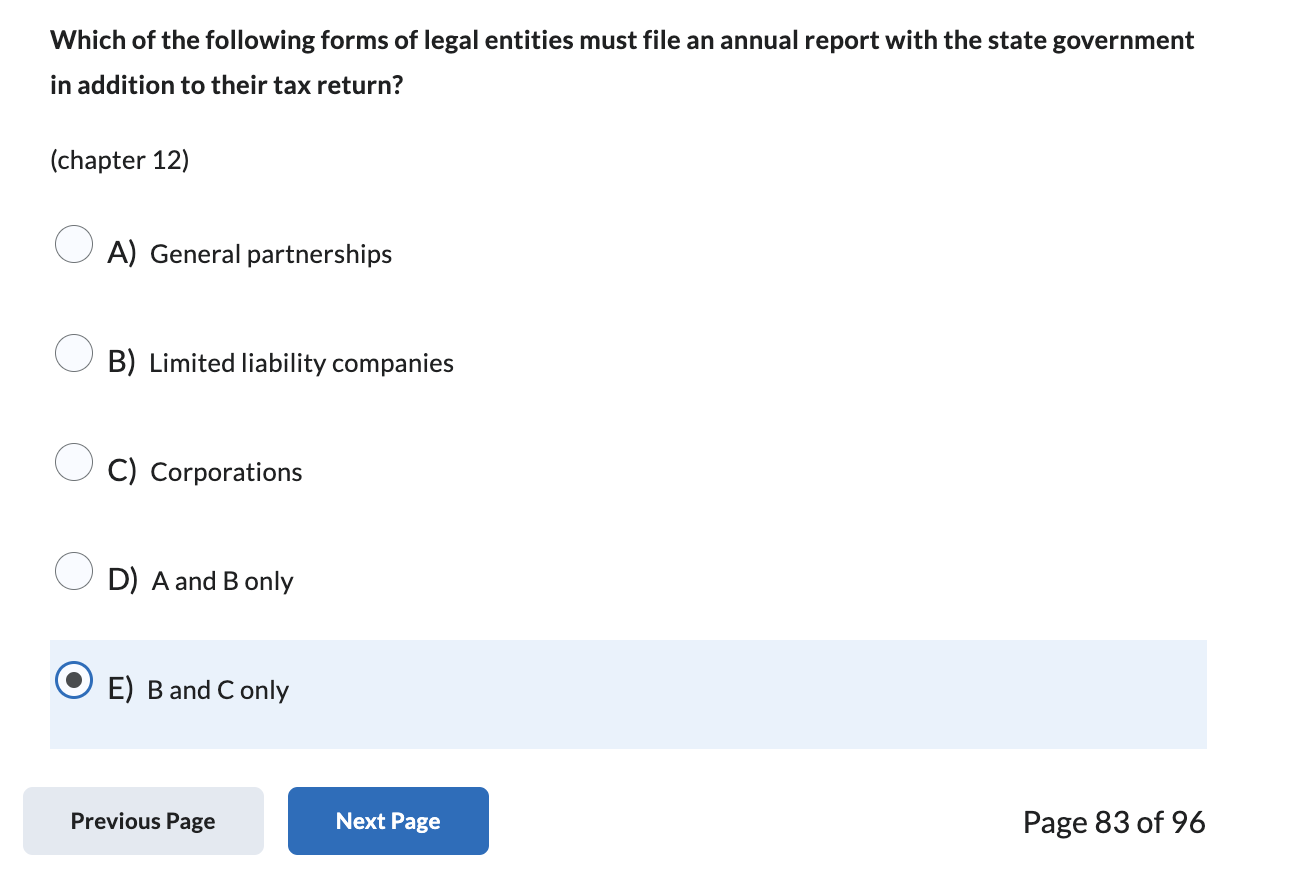Return to the Previous Page
Image resolution: width=1312 pixels, height=890 pixels.
[x=143, y=821]
